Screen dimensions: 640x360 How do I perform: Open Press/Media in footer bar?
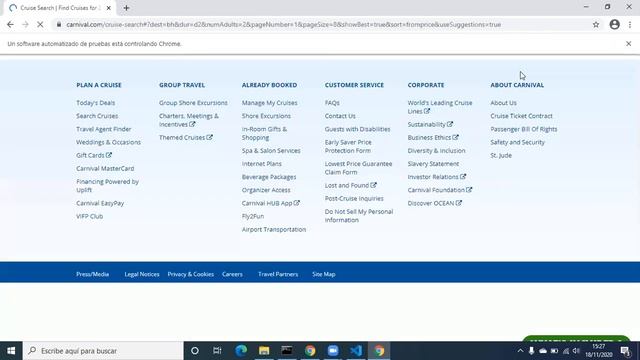(92, 274)
